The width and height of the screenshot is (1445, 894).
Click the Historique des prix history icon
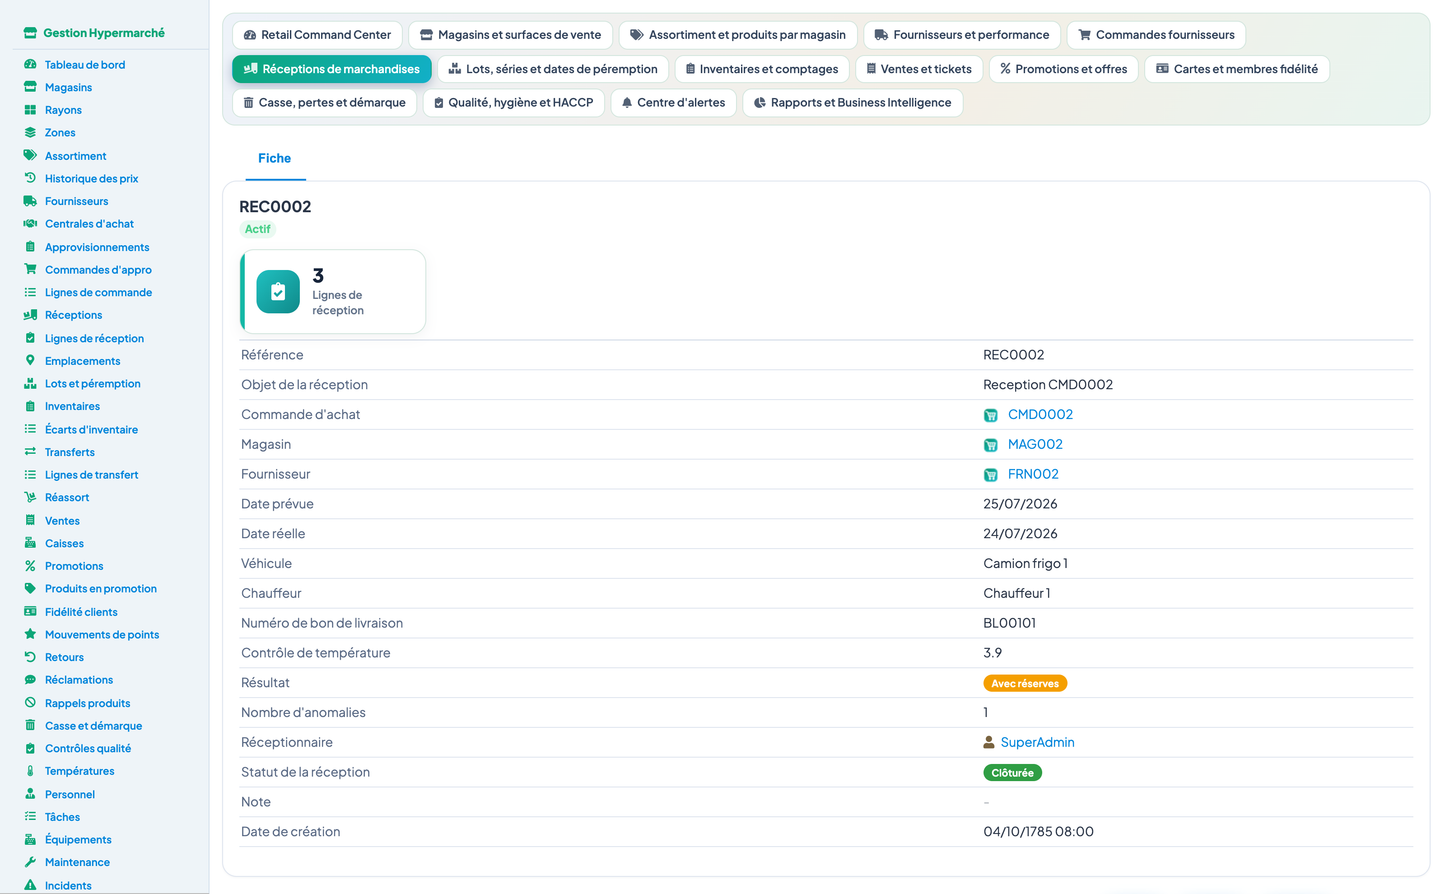tap(30, 178)
